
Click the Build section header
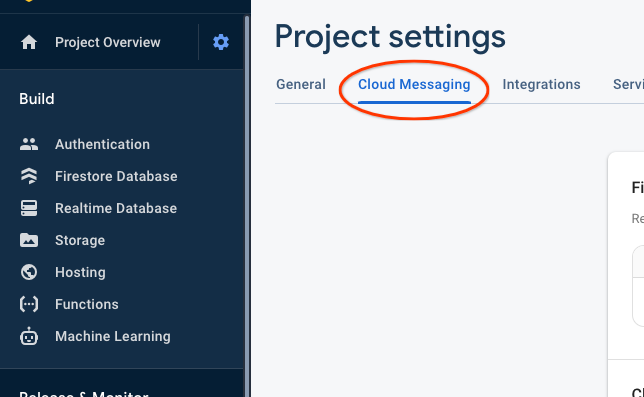(x=37, y=99)
